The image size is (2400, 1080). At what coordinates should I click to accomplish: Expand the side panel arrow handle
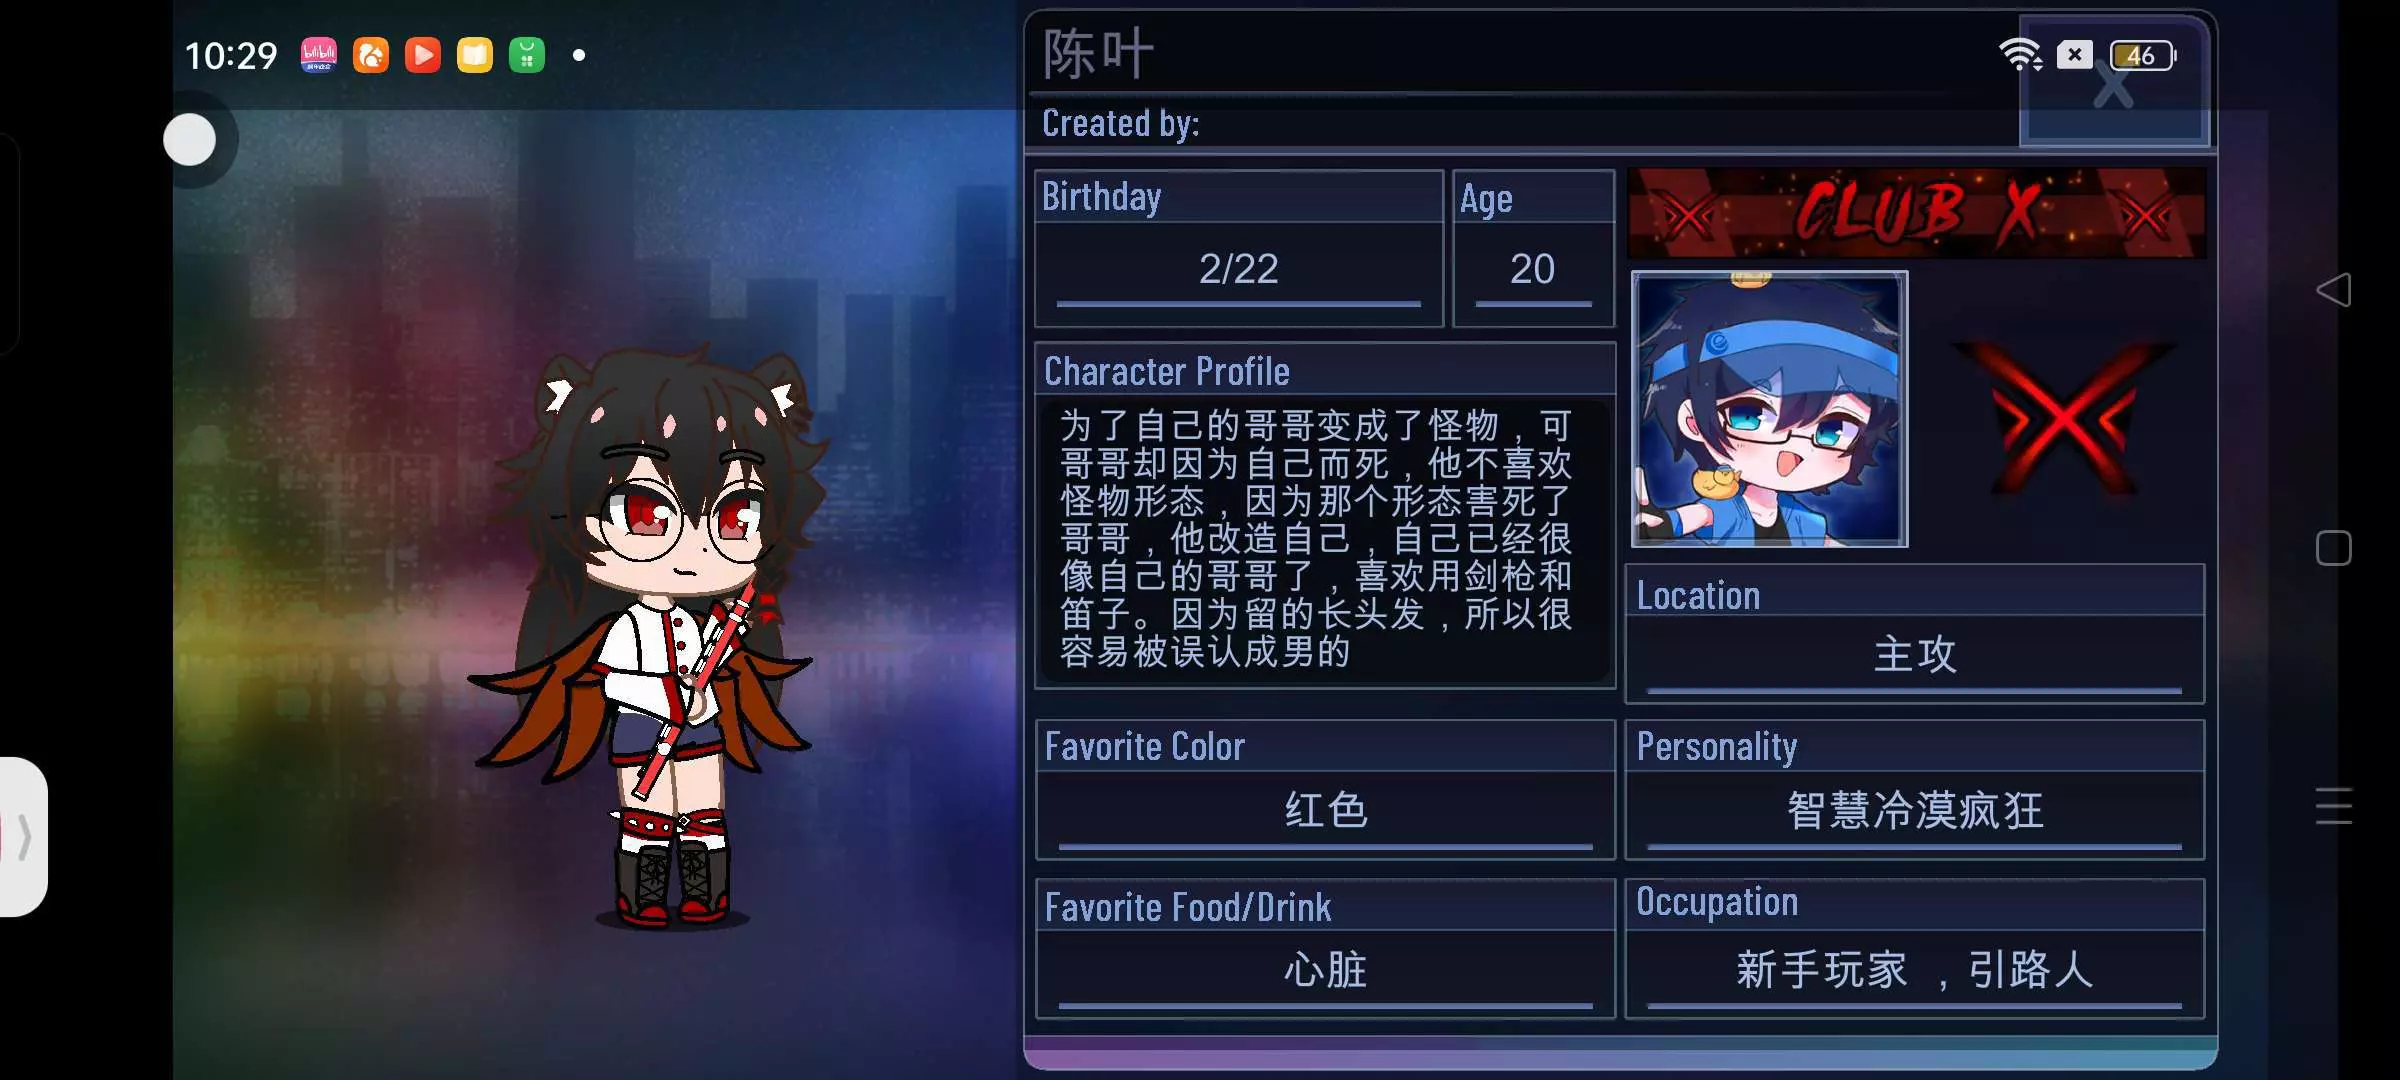pos(22,837)
